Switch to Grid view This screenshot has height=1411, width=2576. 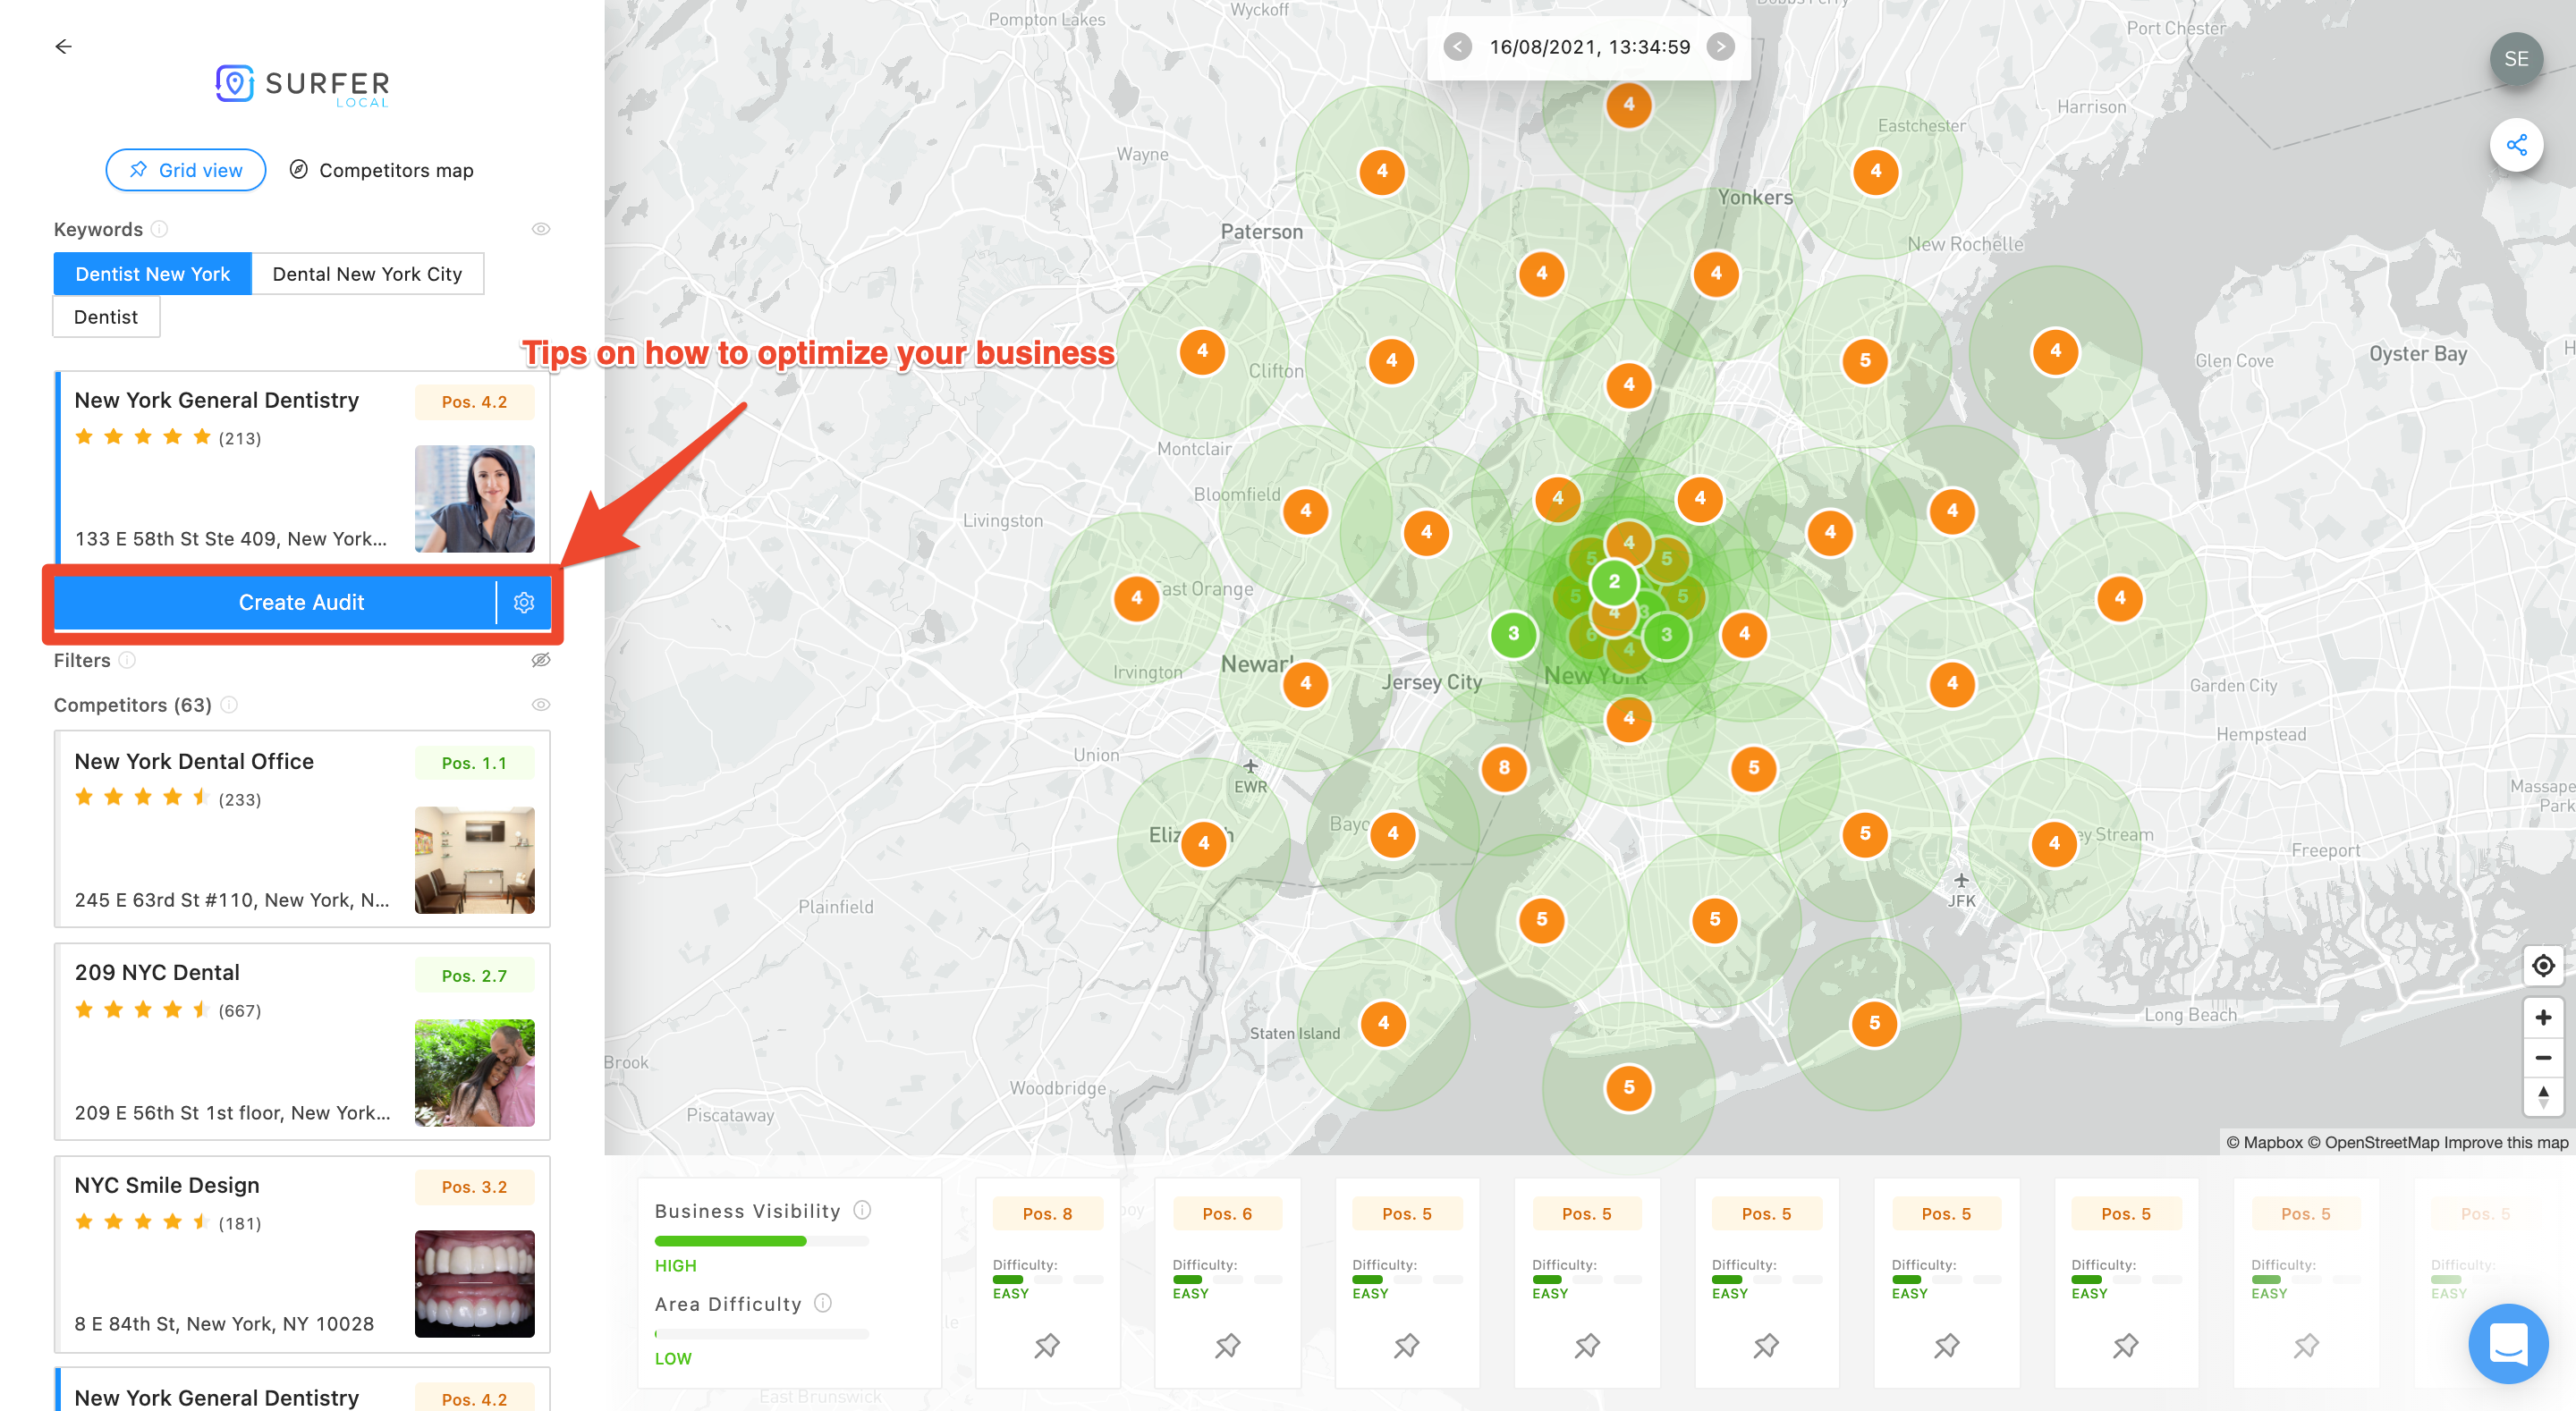coord(186,170)
